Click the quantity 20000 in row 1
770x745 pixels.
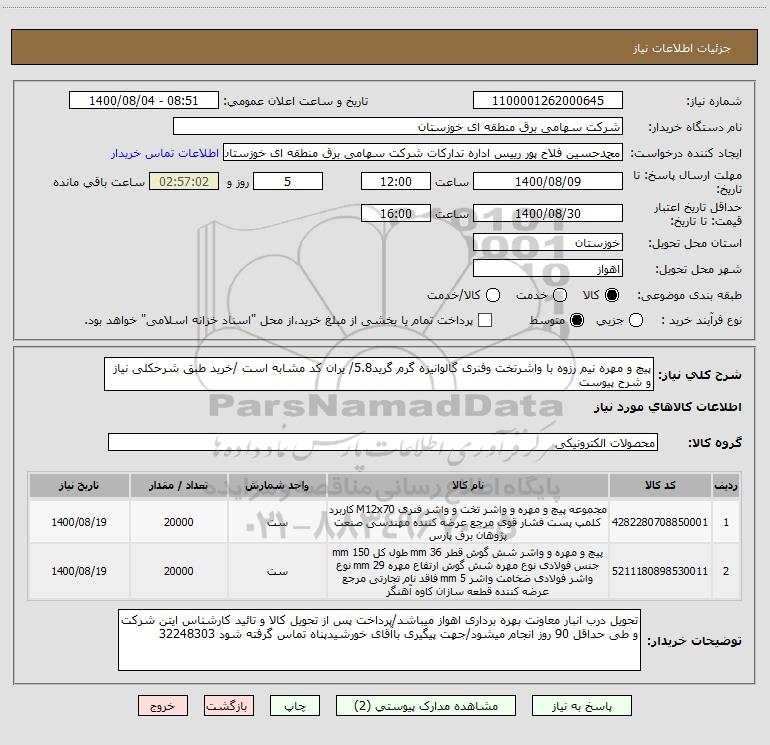tap(178, 522)
